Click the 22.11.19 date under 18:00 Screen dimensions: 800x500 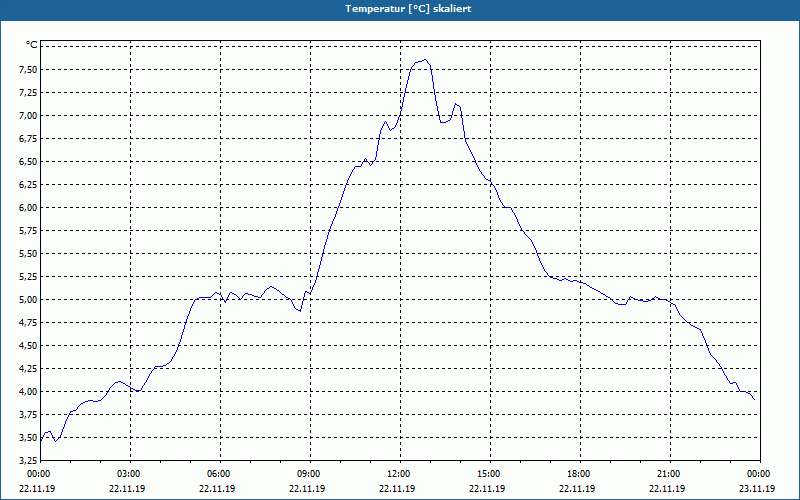[577, 489]
